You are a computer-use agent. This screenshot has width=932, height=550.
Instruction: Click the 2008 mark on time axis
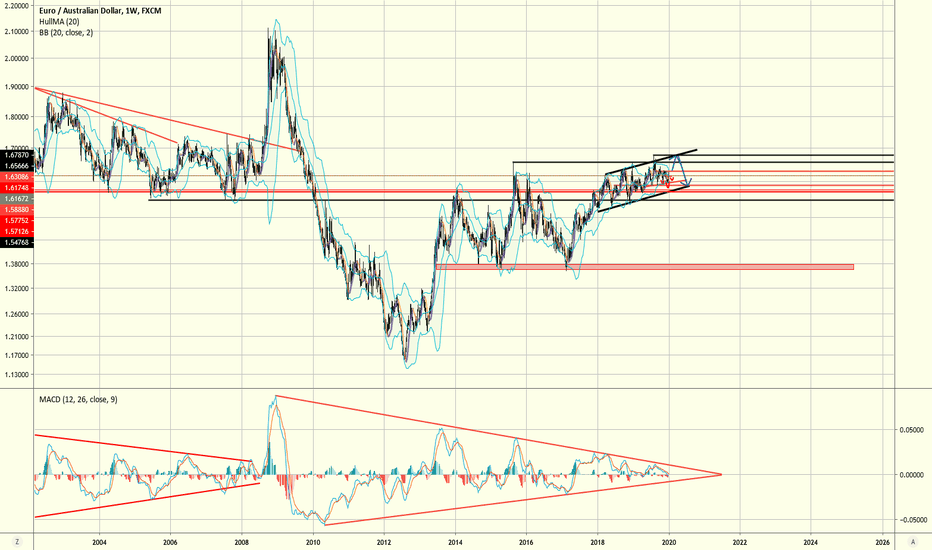click(x=241, y=541)
